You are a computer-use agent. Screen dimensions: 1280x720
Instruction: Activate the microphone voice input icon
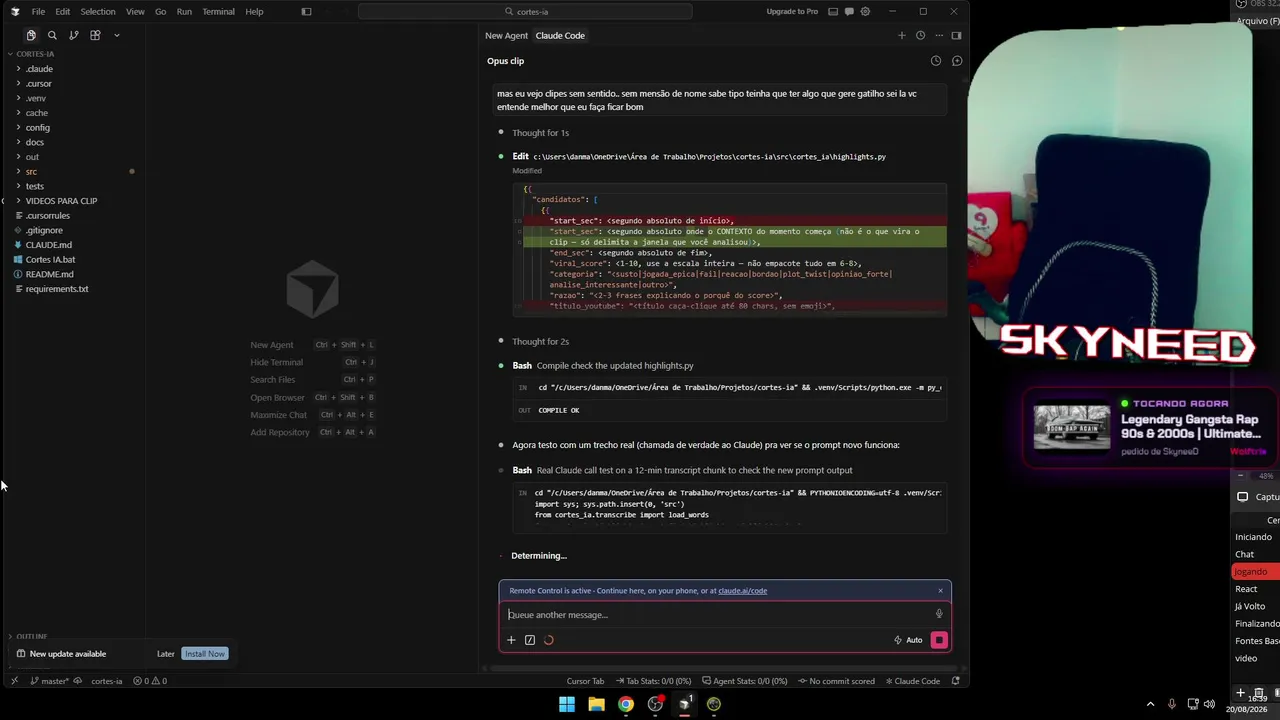939,614
